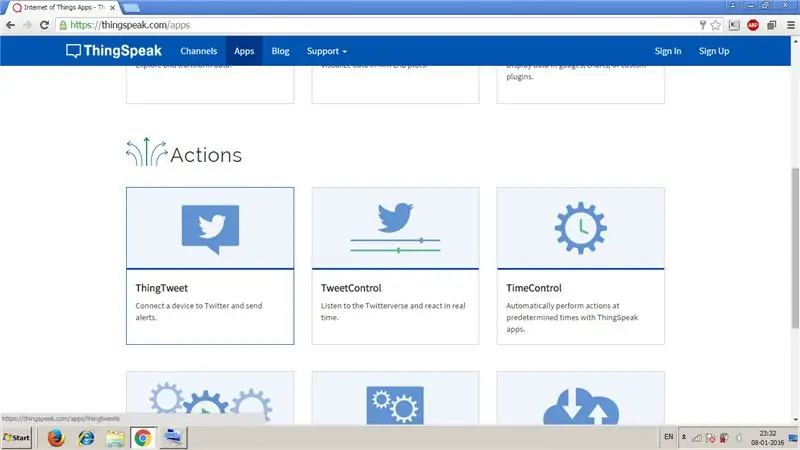800x450 pixels.
Task: Click the Sign In link
Action: pyautogui.click(x=668, y=51)
